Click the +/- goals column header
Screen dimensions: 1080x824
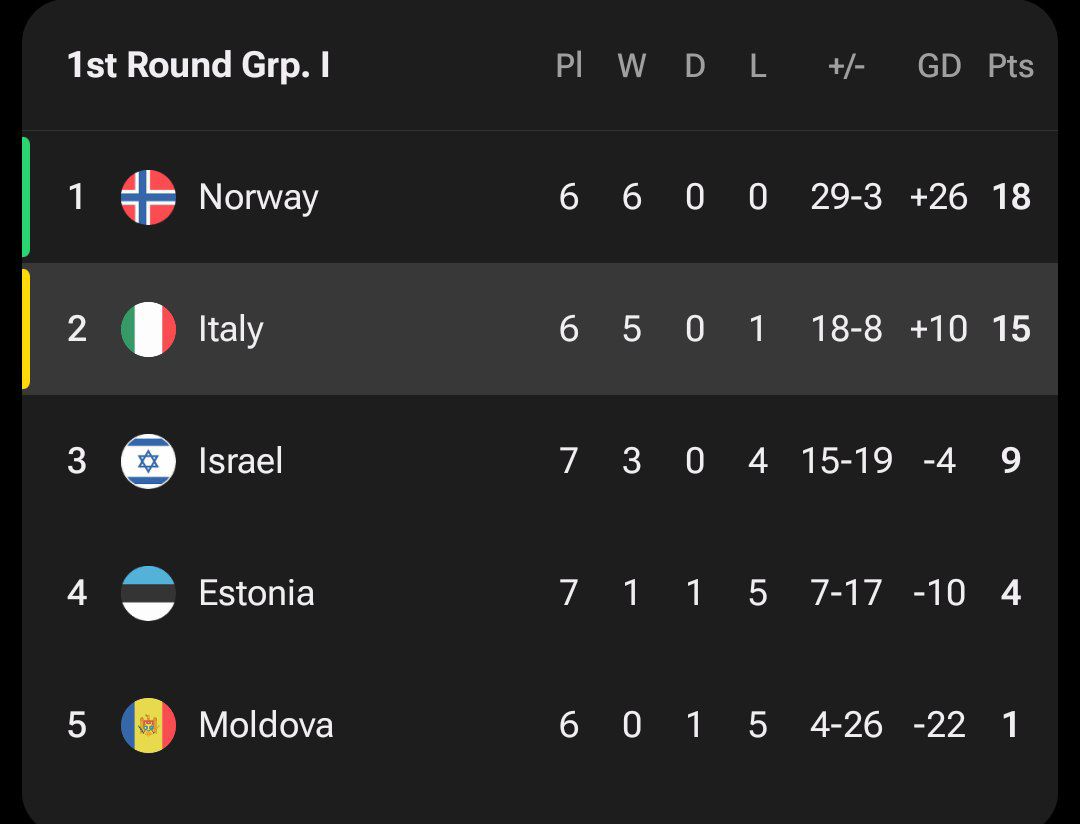(846, 66)
